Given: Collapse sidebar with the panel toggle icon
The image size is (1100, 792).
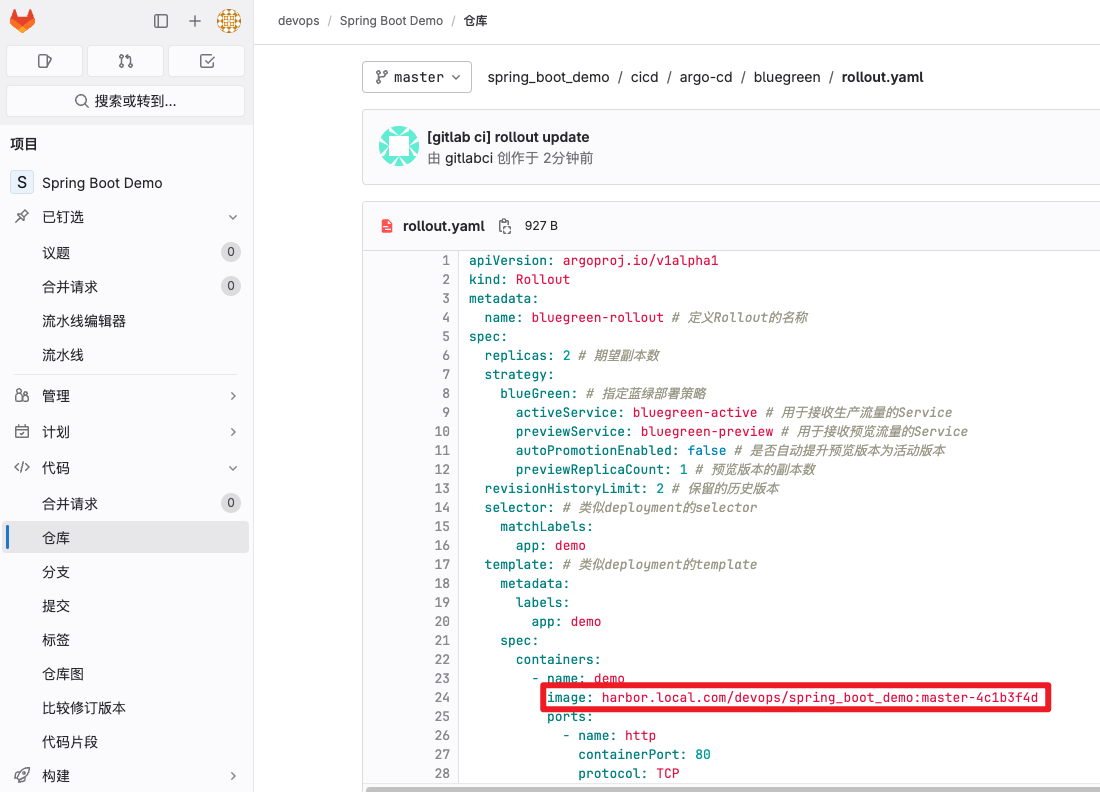Looking at the screenshot, I should (x=161, y=20).
